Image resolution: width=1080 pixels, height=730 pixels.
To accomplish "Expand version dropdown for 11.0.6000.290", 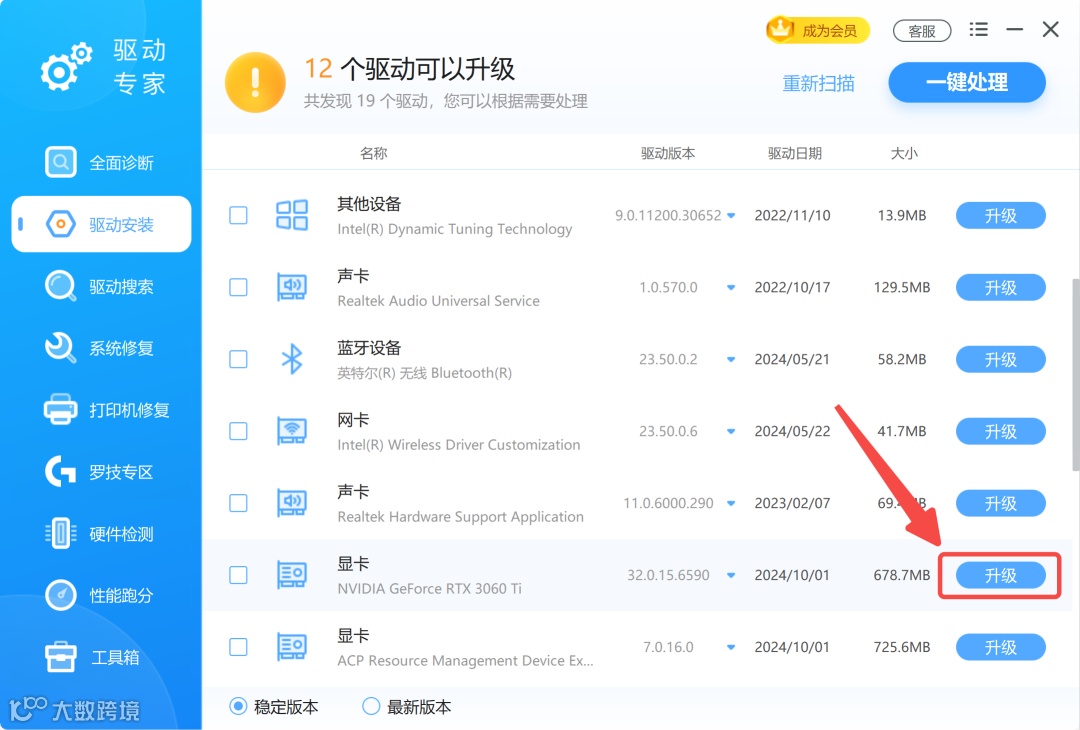I will (731, 503).
